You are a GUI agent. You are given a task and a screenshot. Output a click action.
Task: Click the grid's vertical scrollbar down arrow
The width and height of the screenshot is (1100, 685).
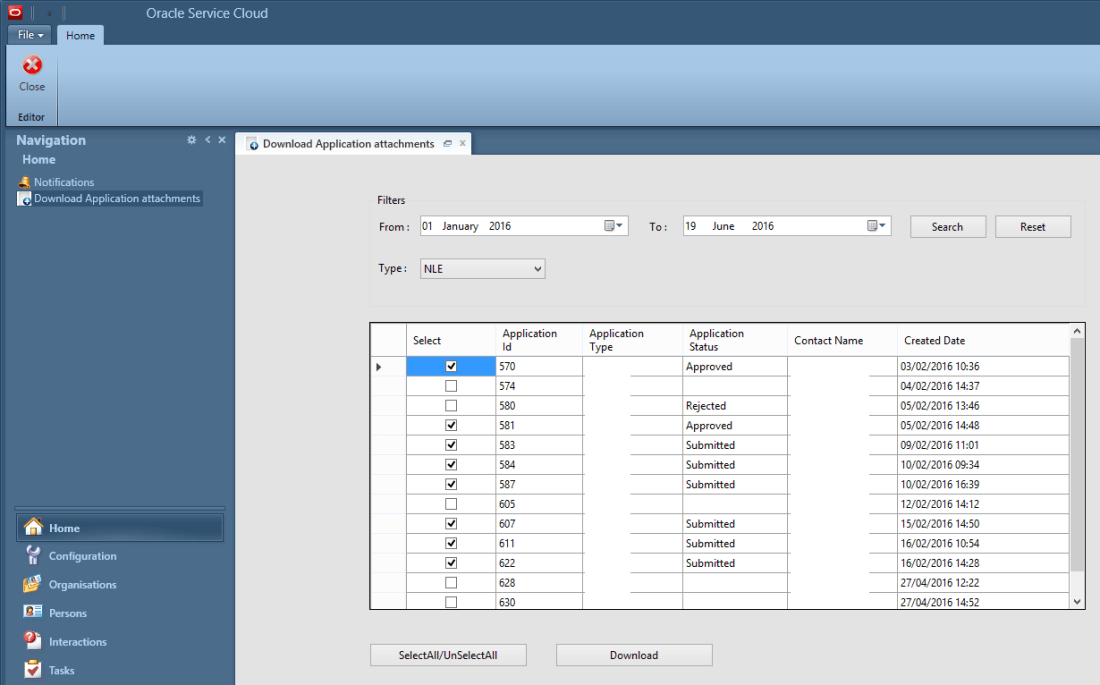point(1077,601)
